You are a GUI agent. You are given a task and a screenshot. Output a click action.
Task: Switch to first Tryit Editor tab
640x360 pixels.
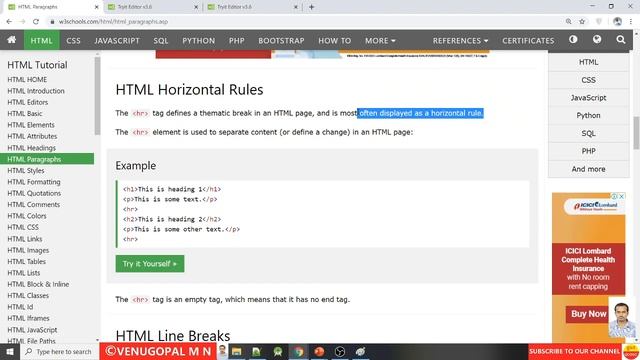(x=152, y=7)
